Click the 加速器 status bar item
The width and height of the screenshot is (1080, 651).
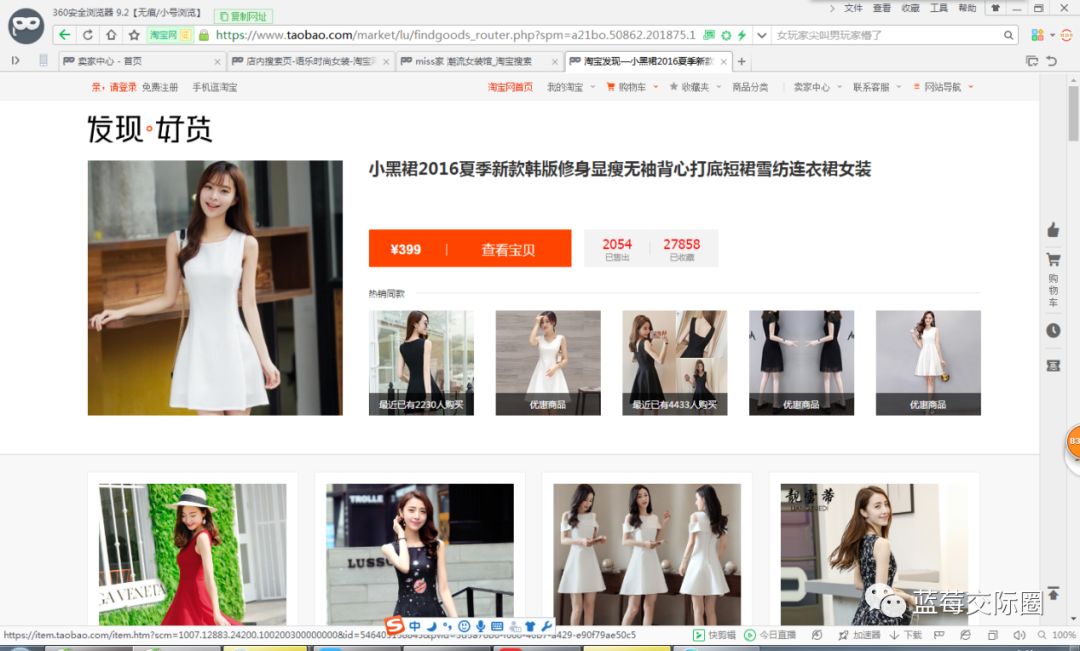pyautogui.click(x=859, y=635)
